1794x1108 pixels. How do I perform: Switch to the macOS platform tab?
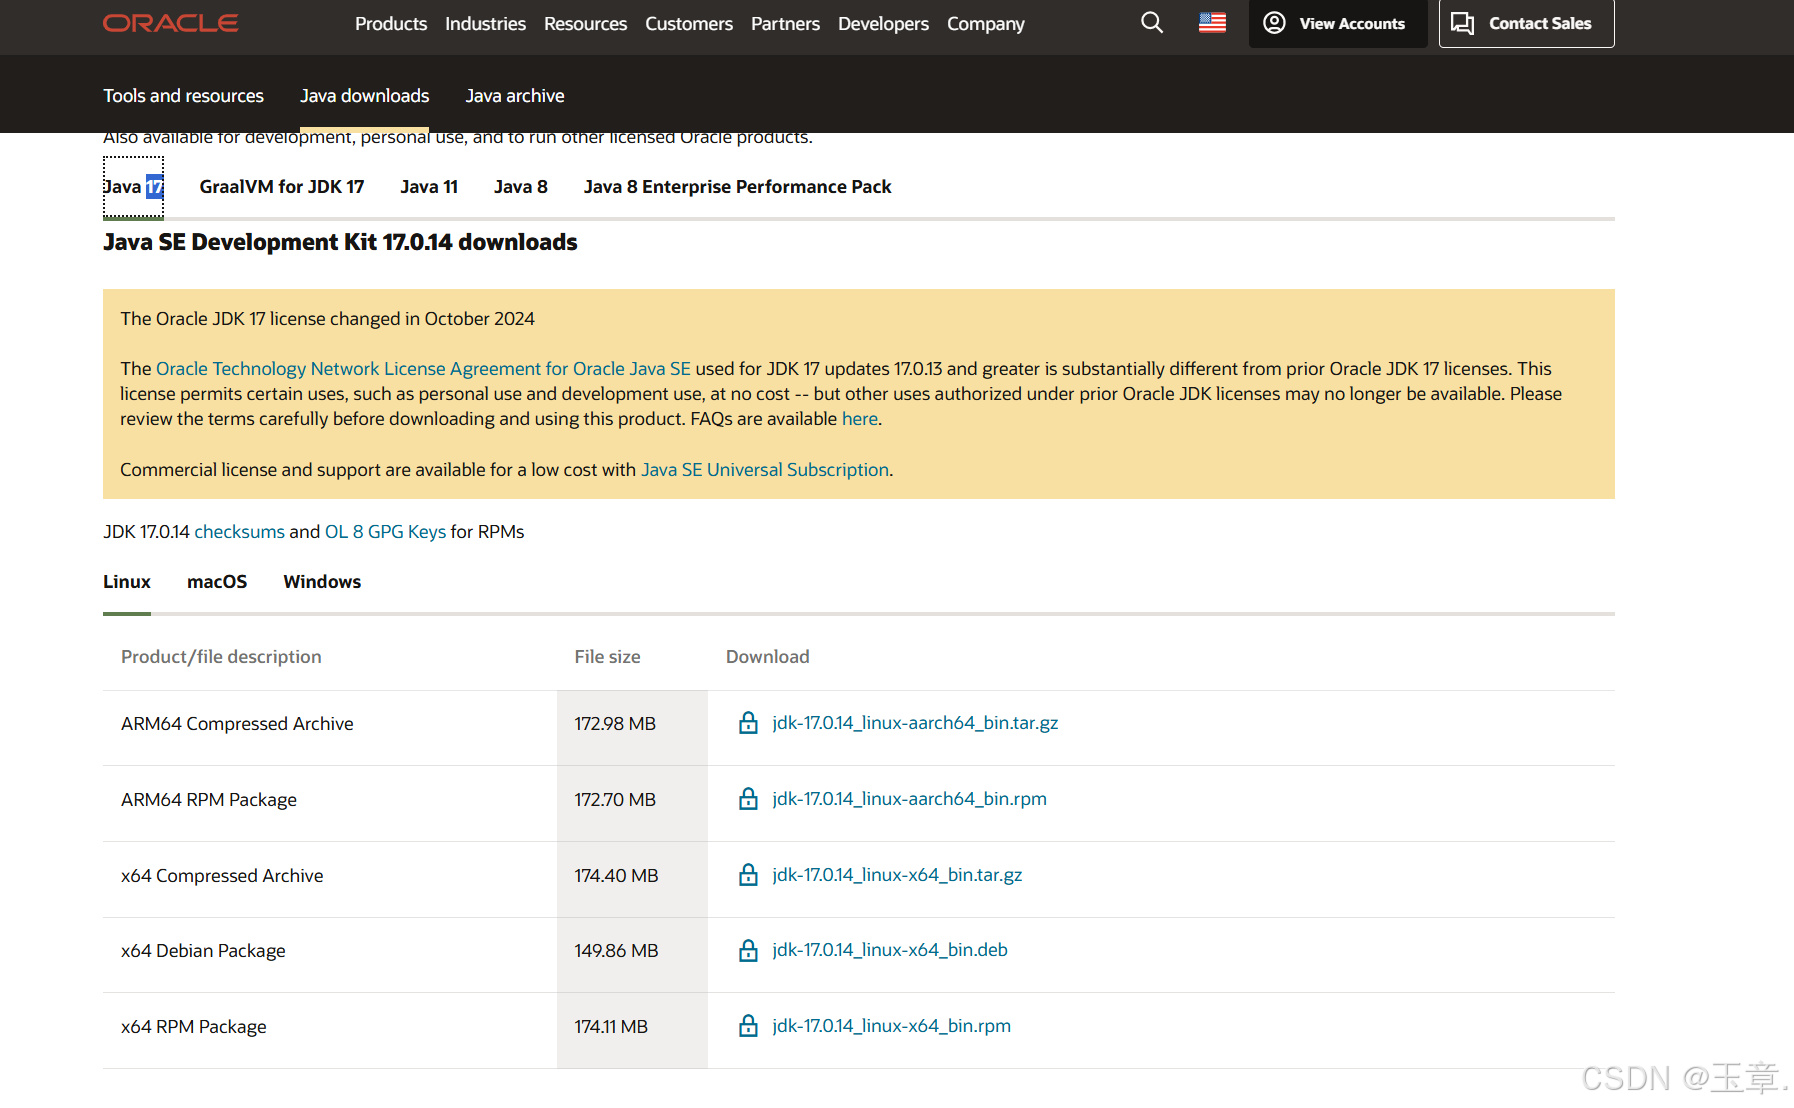pyautogui.click(x=217, y=582)
